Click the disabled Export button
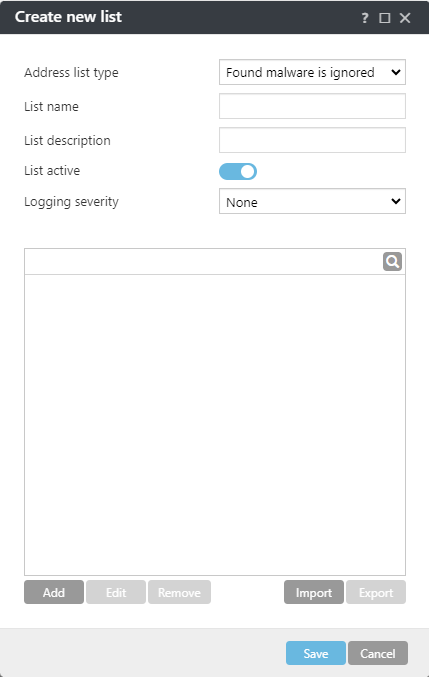This screenshot has height=677, width=429. pos(376,592)
